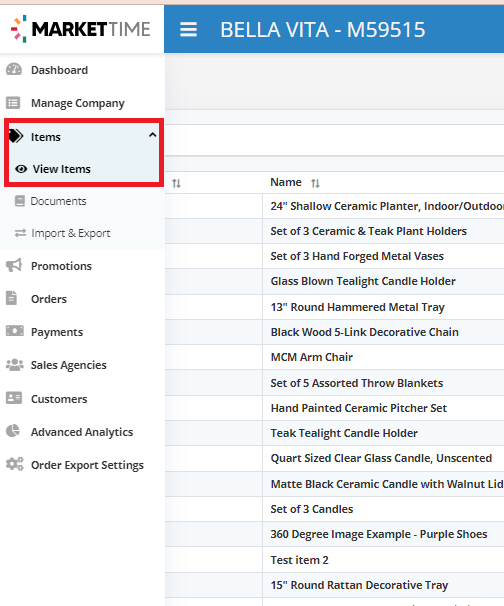Select Teak Tealight Candle Holder
The height and width of the screenshot is (606, 504).
tap(344, 433)
